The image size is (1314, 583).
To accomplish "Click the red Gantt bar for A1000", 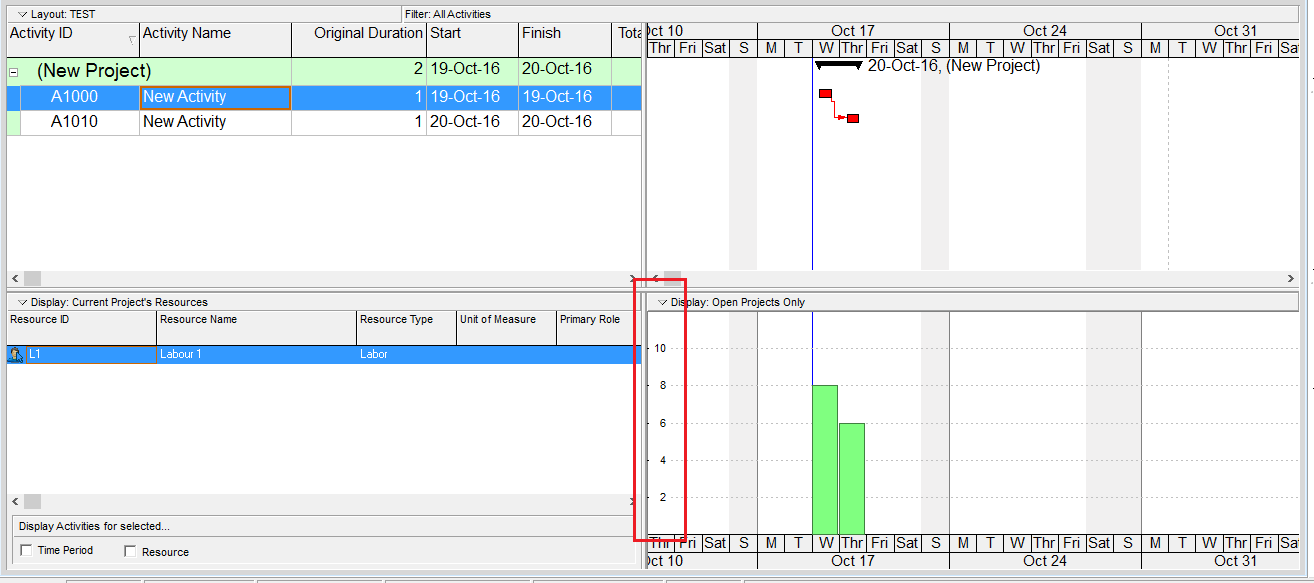I will (x=825, y=94).
